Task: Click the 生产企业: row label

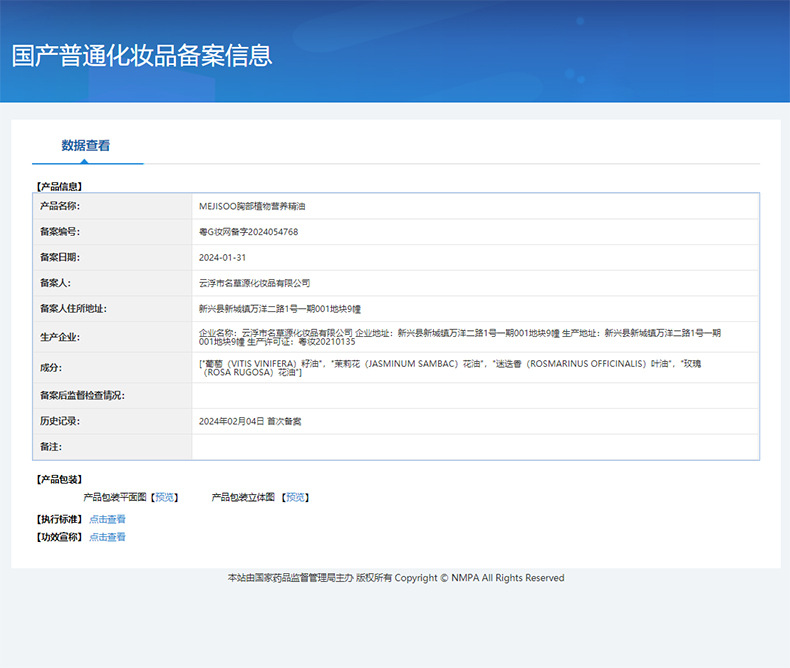Action: pos(60,337)
